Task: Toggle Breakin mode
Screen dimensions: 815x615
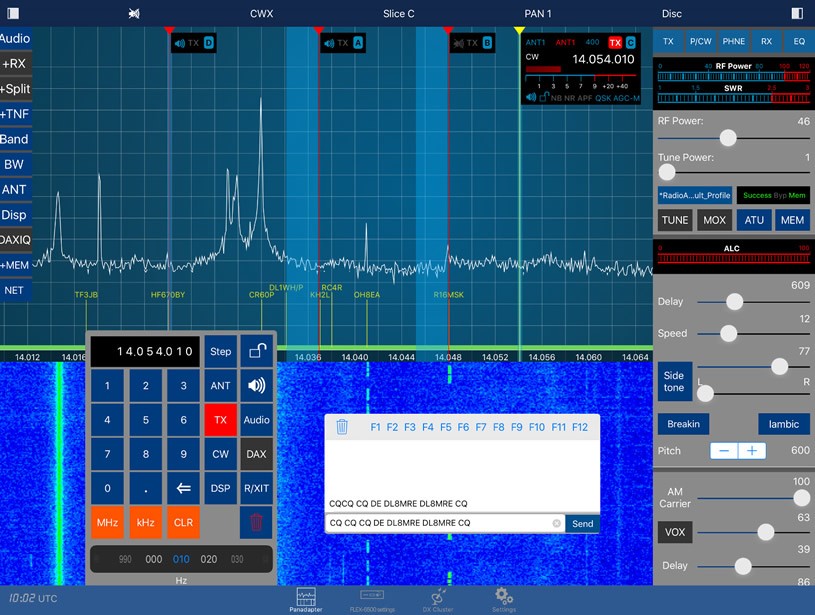Action: pyautogui.click(x=683, y=424)
